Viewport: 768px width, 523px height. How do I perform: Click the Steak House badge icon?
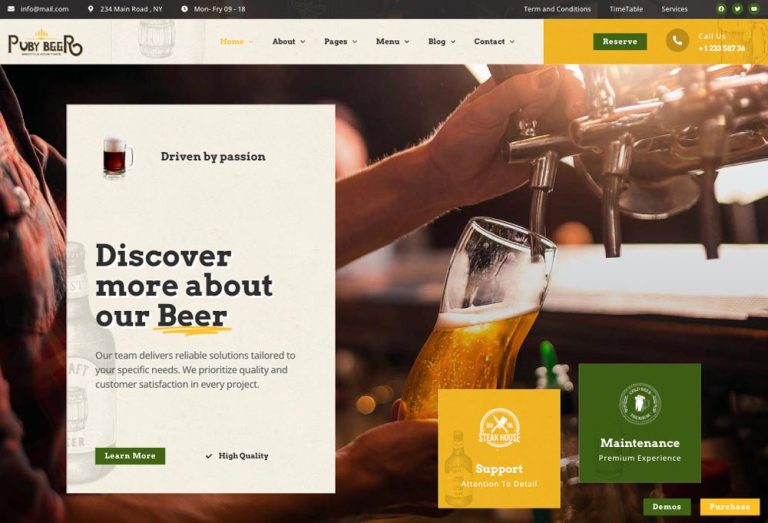click(499, 428)
